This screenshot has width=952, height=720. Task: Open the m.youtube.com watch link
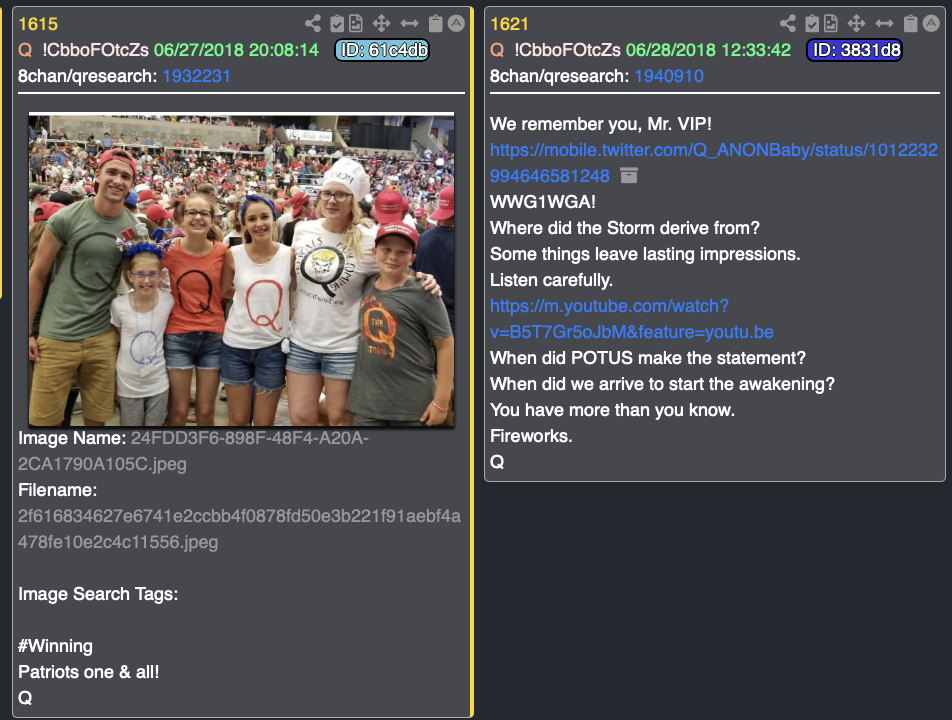tap(631, 319)
